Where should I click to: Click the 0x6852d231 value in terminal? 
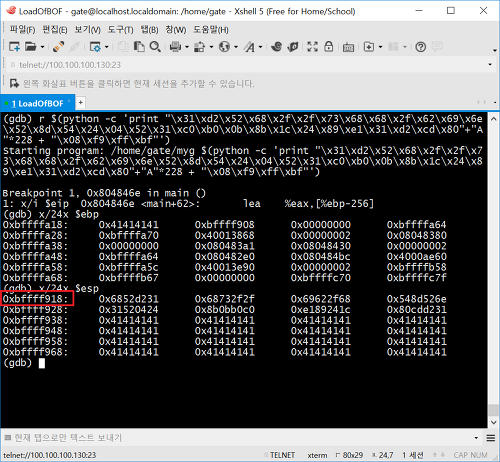tap(128, 299)
